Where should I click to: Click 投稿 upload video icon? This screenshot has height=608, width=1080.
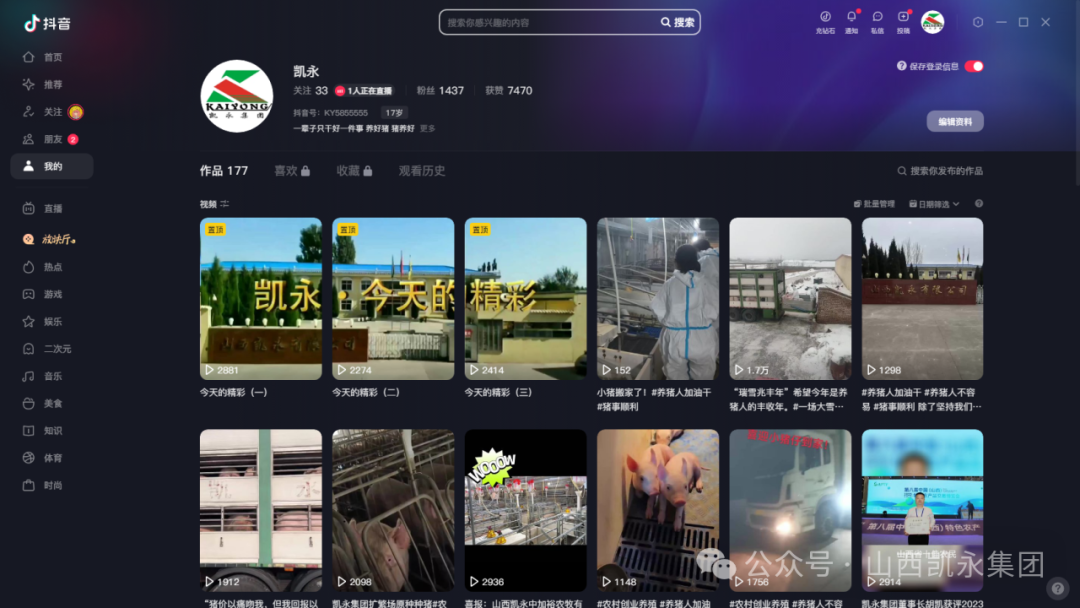coord(903,22)
